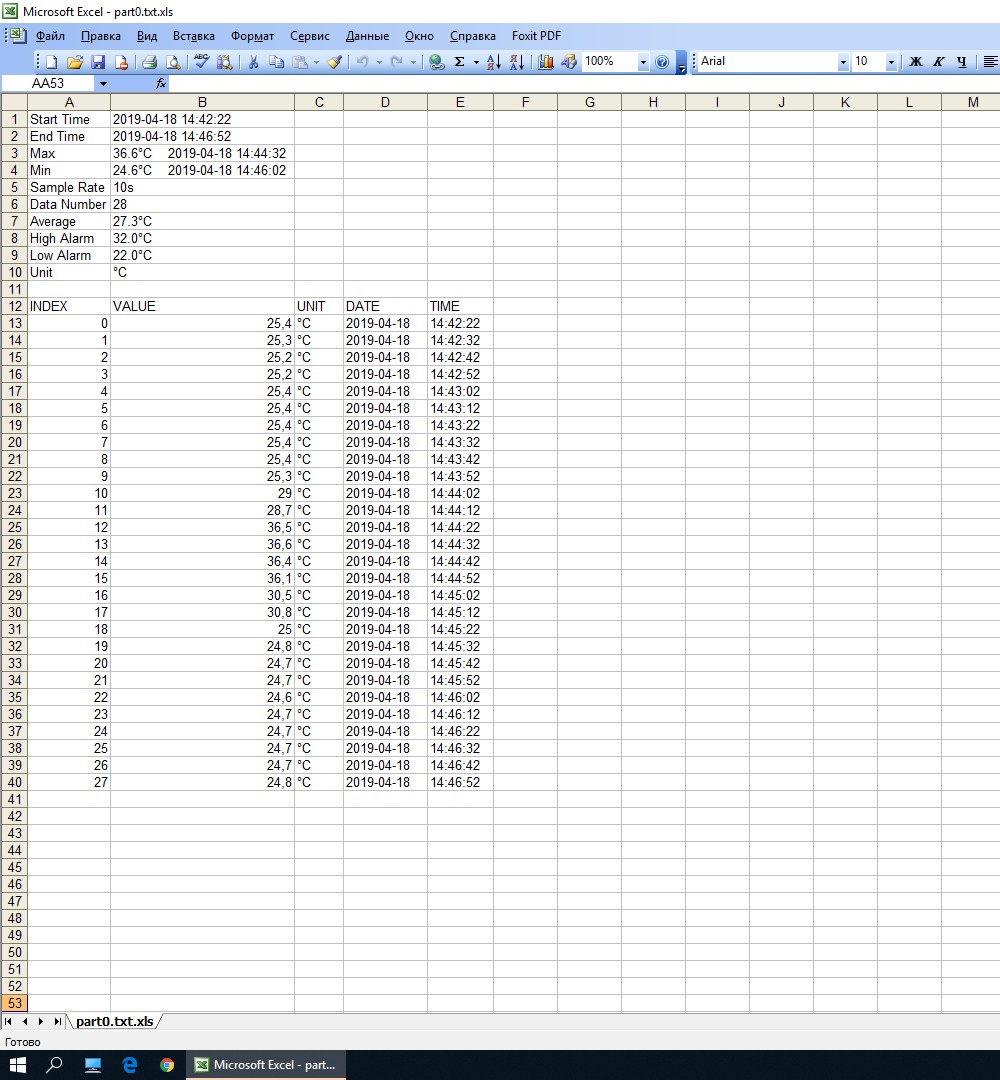Click the Undo arrow icon
This screenshot has height=1080, width=1000.
[362, 62]
